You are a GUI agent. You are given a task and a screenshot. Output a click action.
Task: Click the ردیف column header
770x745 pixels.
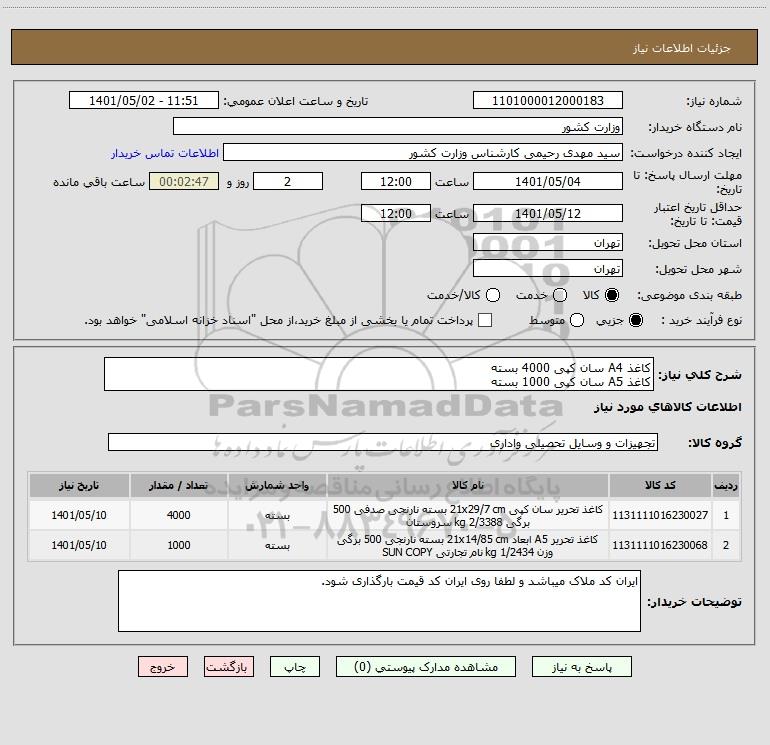726,485
